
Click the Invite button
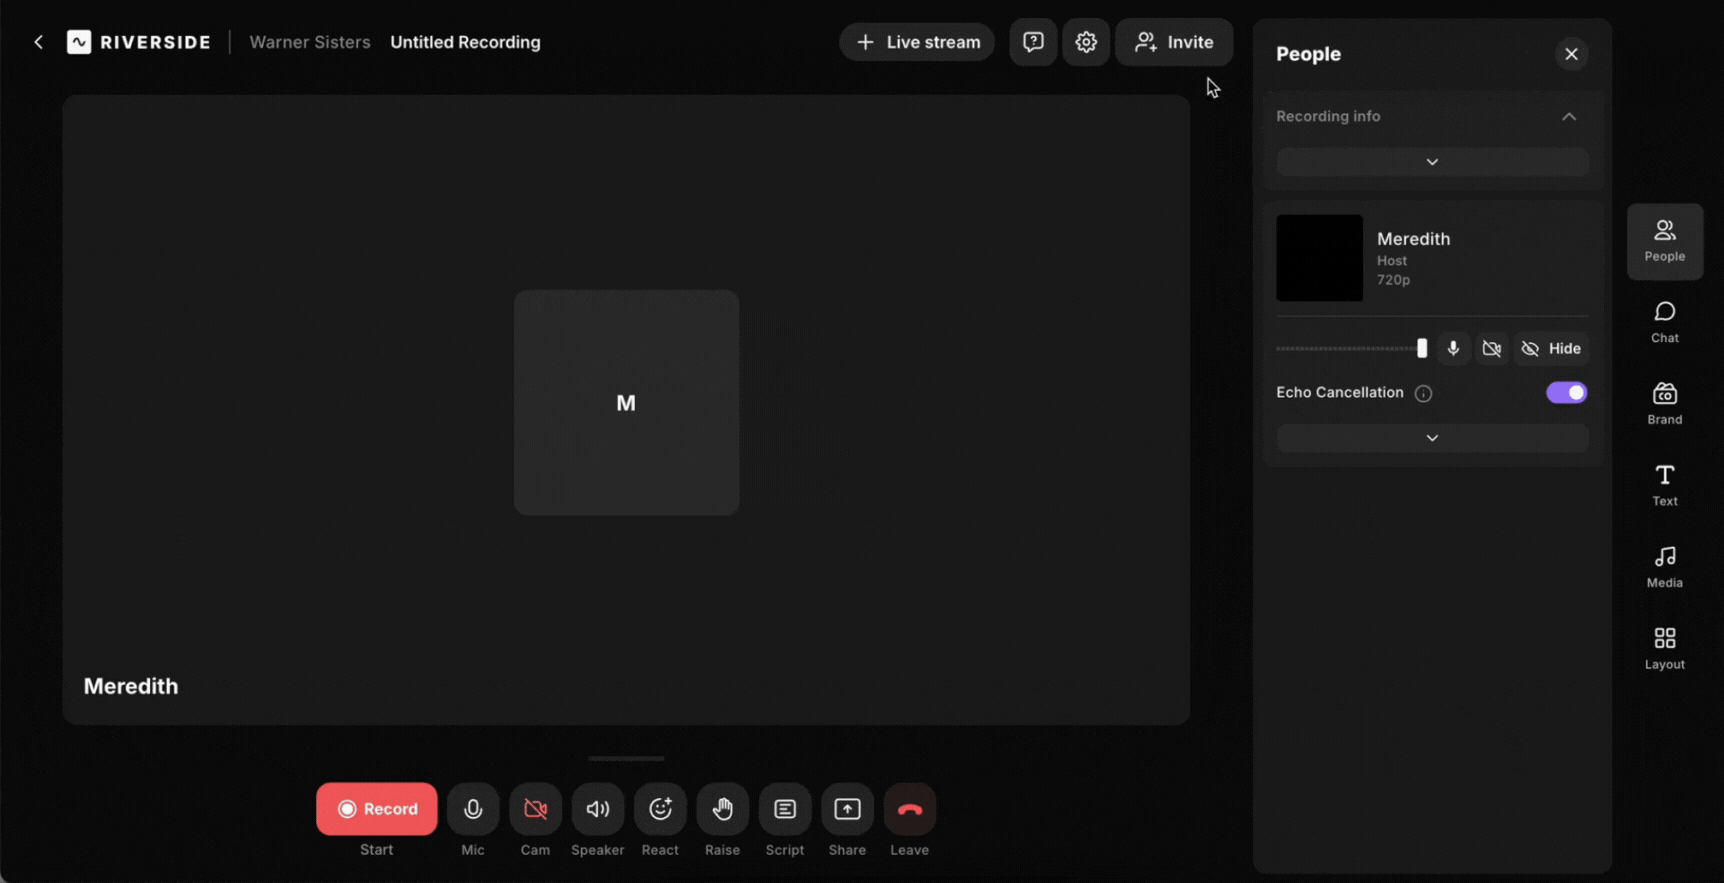pos(1174,42)
